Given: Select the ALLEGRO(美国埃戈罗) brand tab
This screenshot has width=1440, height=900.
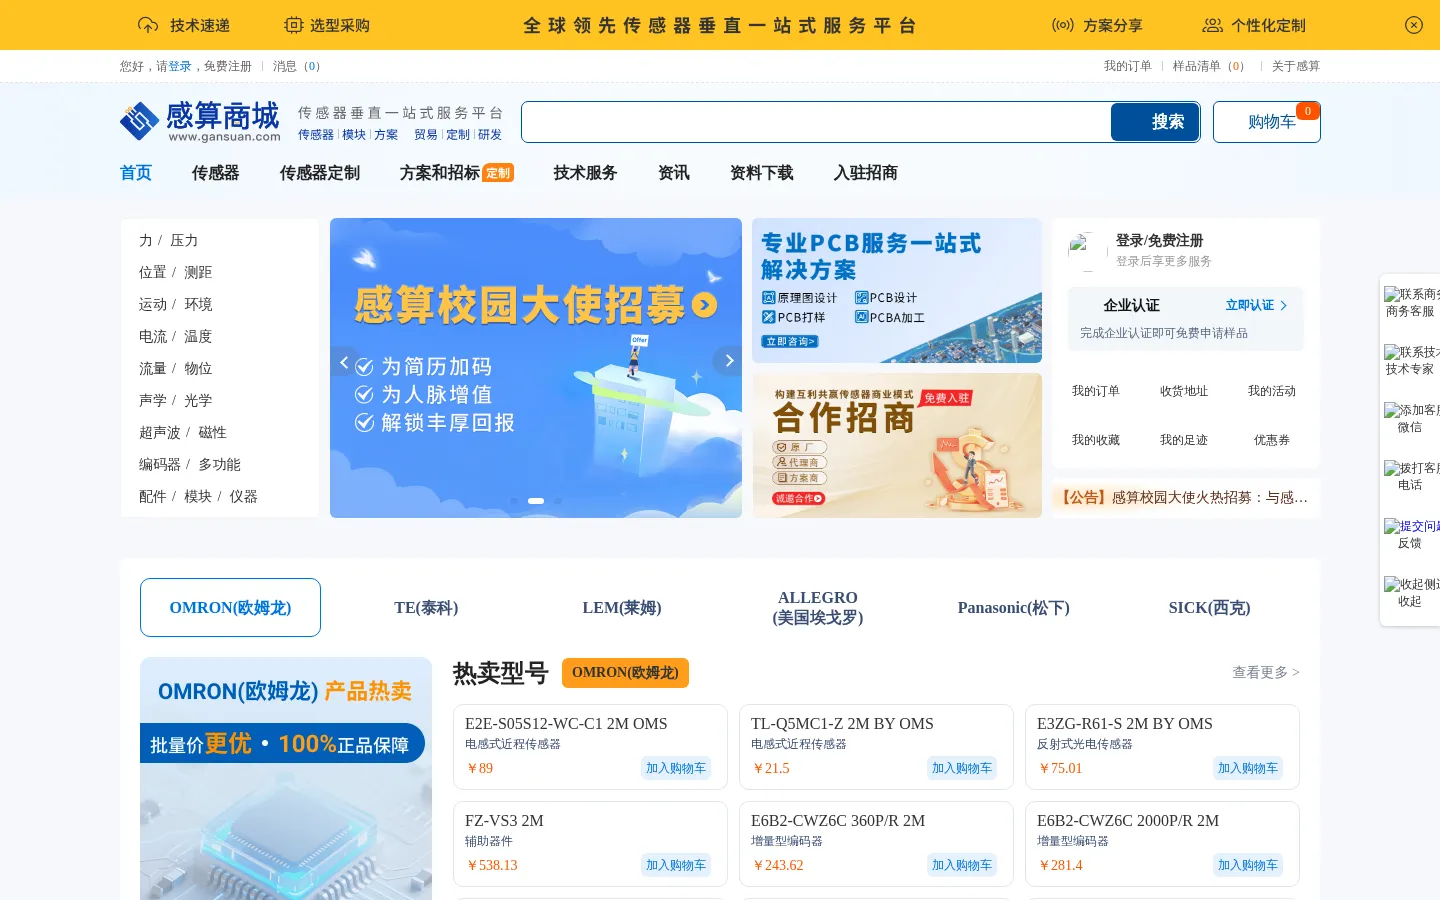Looking at the screenshot, I should 818,607.
